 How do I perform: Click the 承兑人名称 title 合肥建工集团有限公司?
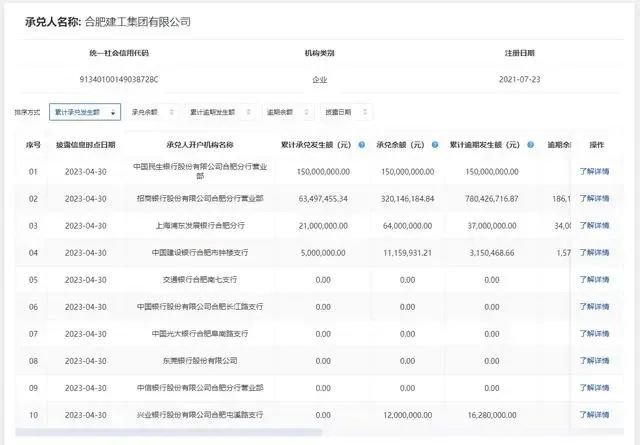point(138,22)
